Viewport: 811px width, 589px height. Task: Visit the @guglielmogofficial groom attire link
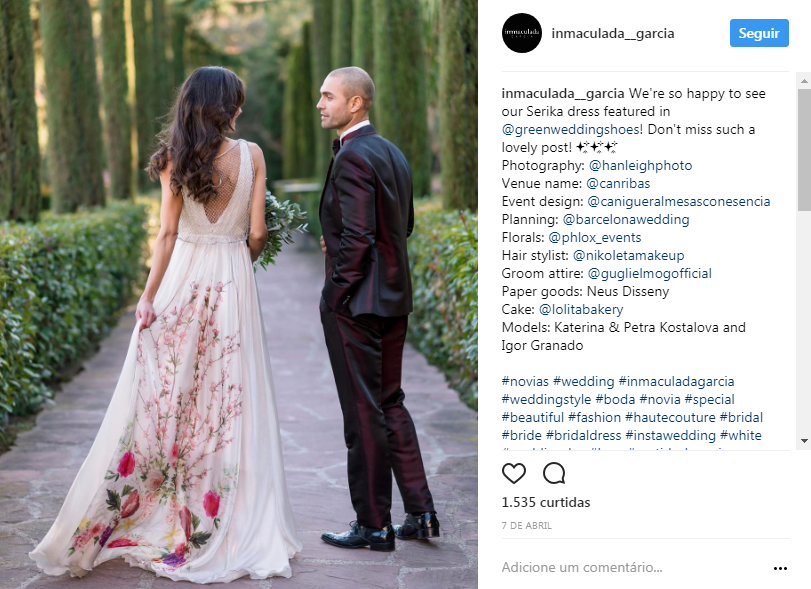650,274
